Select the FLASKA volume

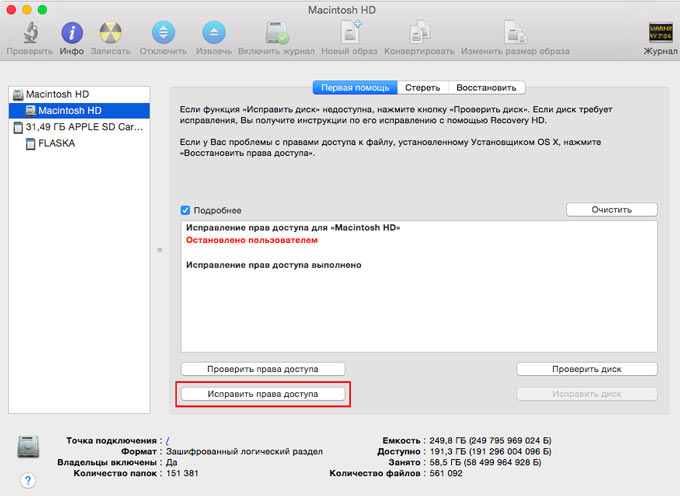[x=79, y=143]
